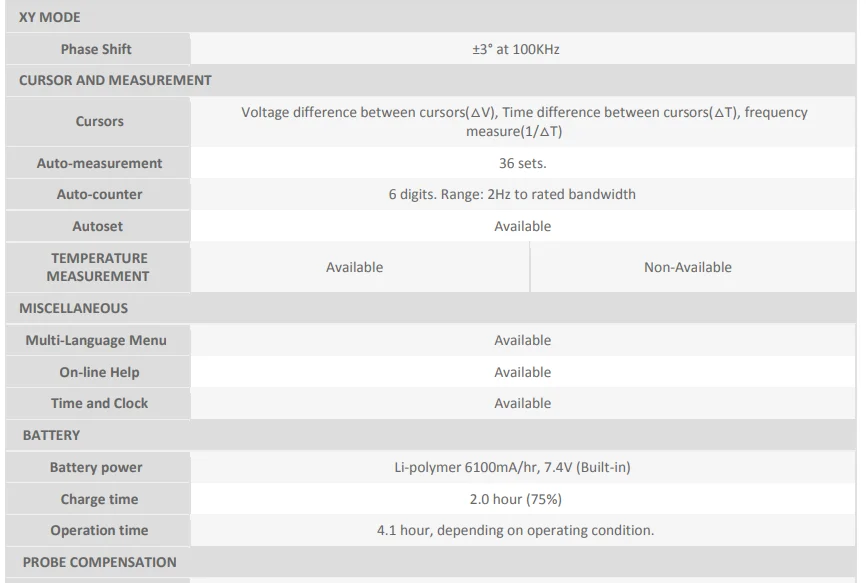Click the Time and Clock label
Viewport: 866px width, 583px height.
(x=99, y=403)
